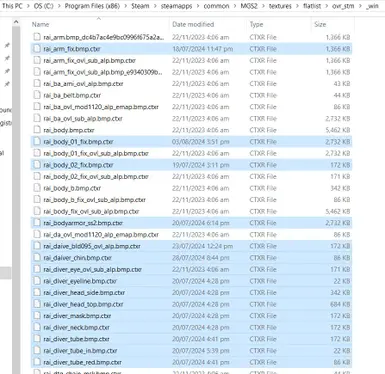Click the file icon next to rai_ba_belt.bmp.ctxr
Image resolution: width=385 pixels, height=374 pixels.
click(37, 95)
